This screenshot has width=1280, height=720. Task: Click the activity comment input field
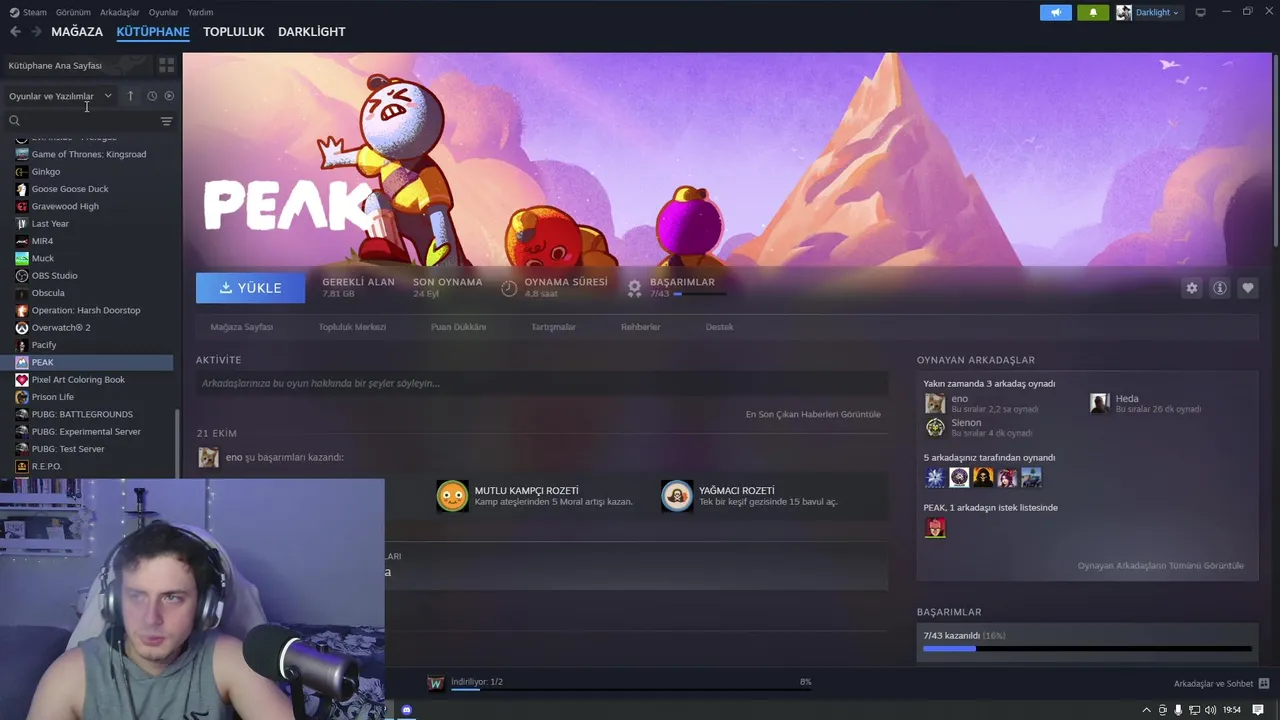coord(542,383)
